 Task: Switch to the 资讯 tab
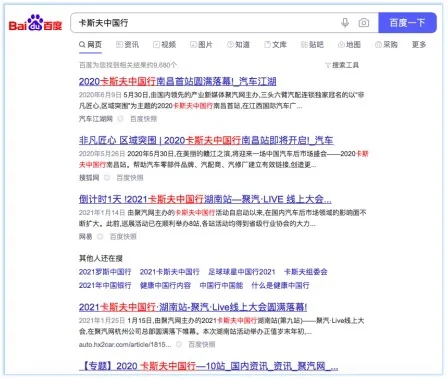127,45
